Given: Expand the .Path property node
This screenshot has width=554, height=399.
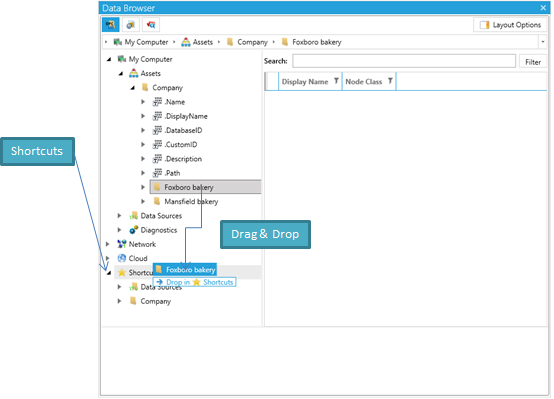Looking at the screenshot, I should (x=143, y=173).
